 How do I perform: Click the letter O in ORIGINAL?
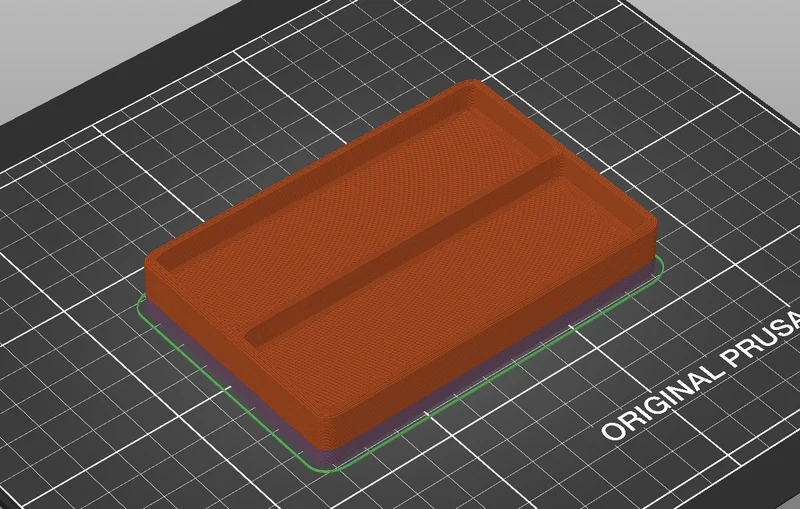pos(614,429)
